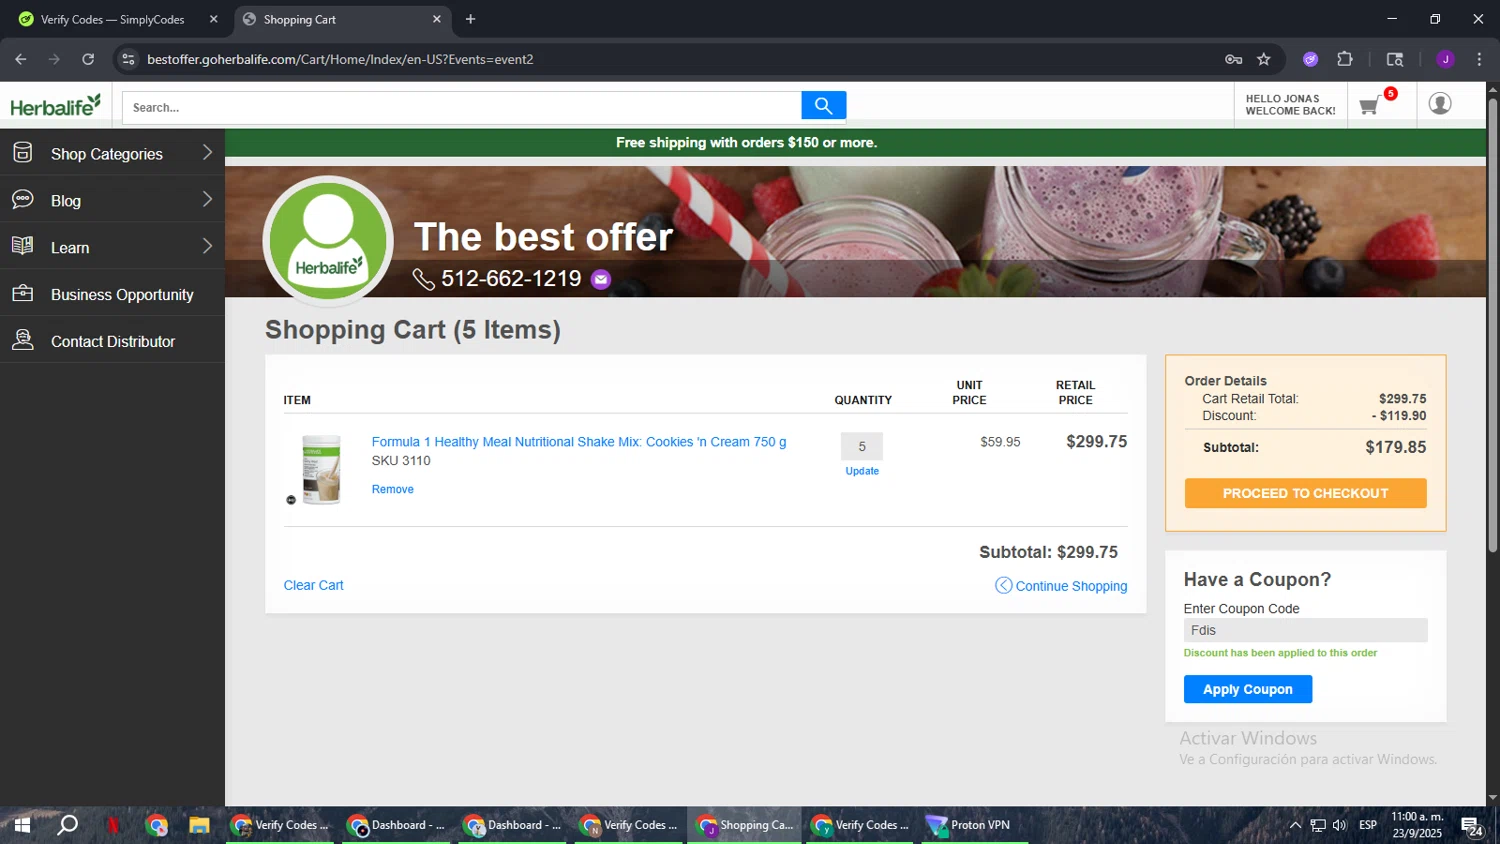Click the distributor Herbalife avatar logo

tap(328, 240)
